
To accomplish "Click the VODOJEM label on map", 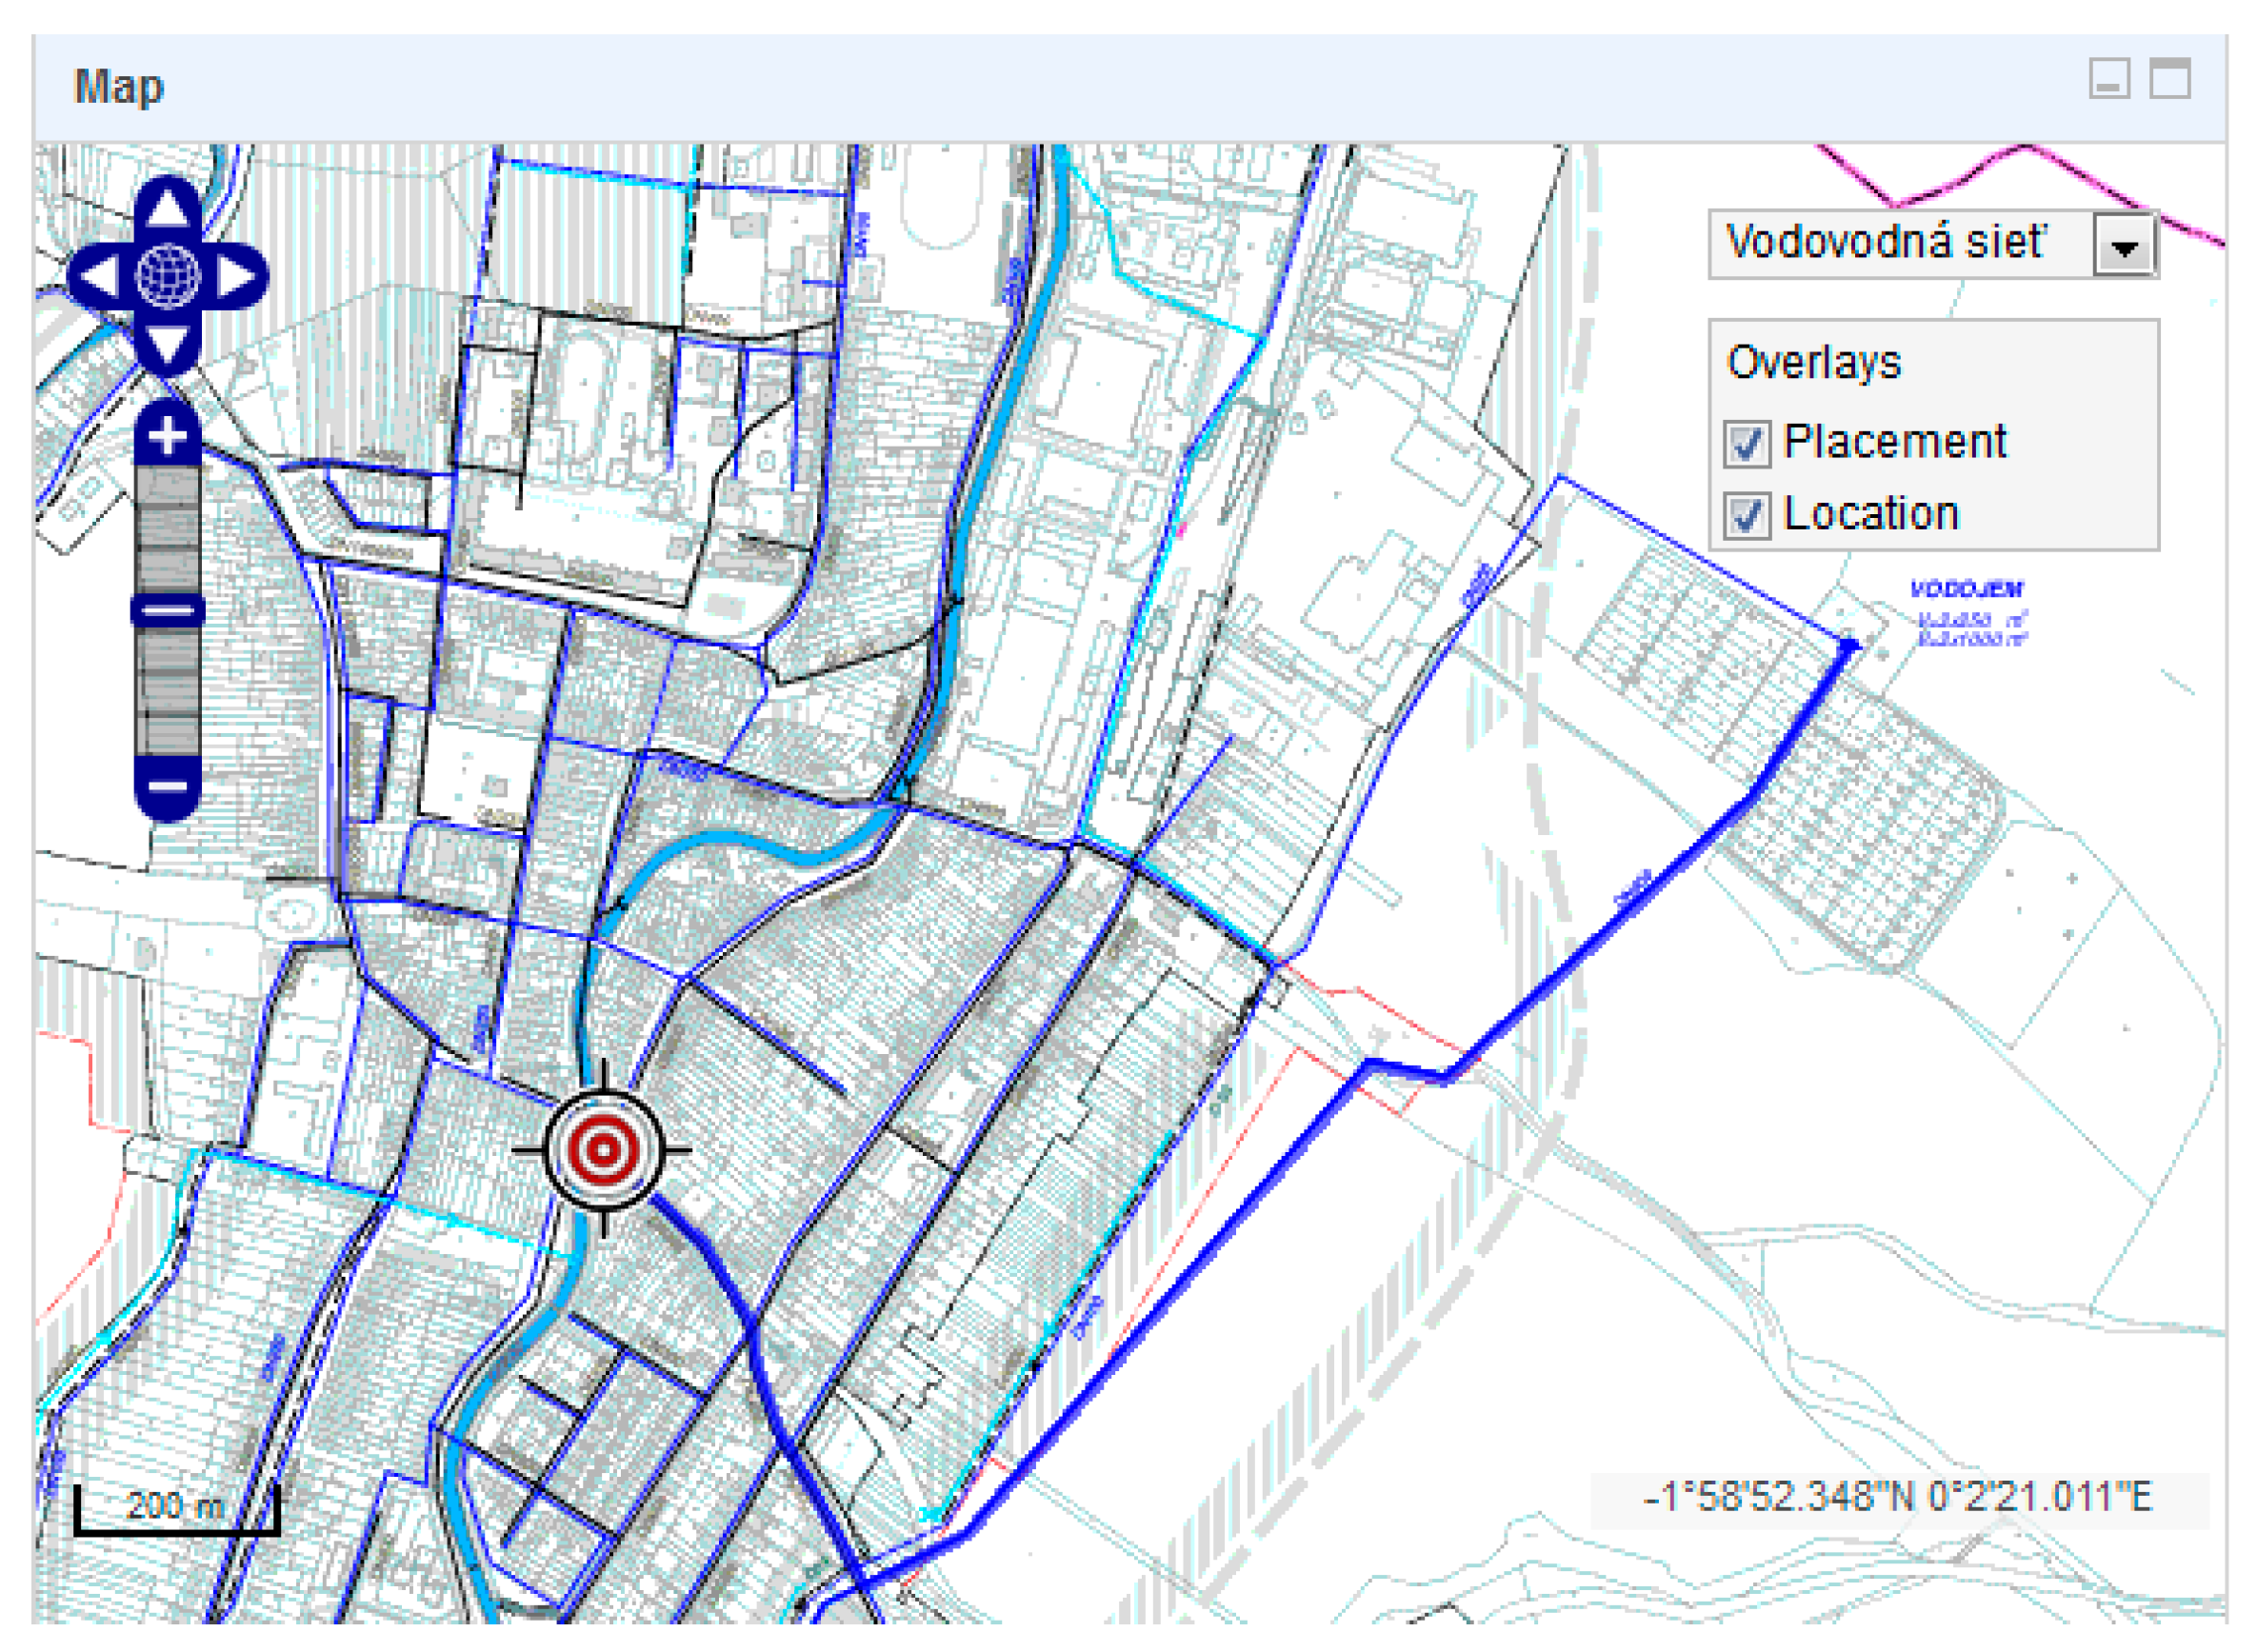I will click(1965, 590).
